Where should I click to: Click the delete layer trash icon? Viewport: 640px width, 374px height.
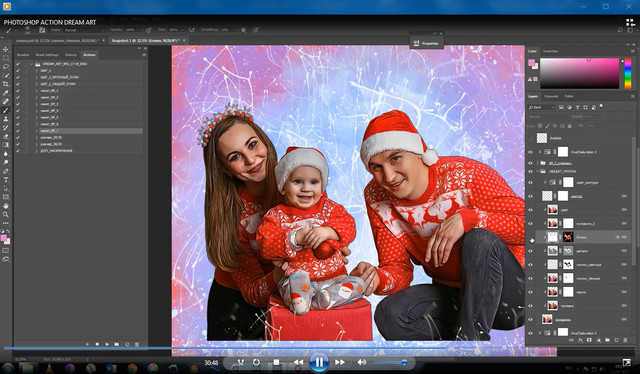coord(625,340)
